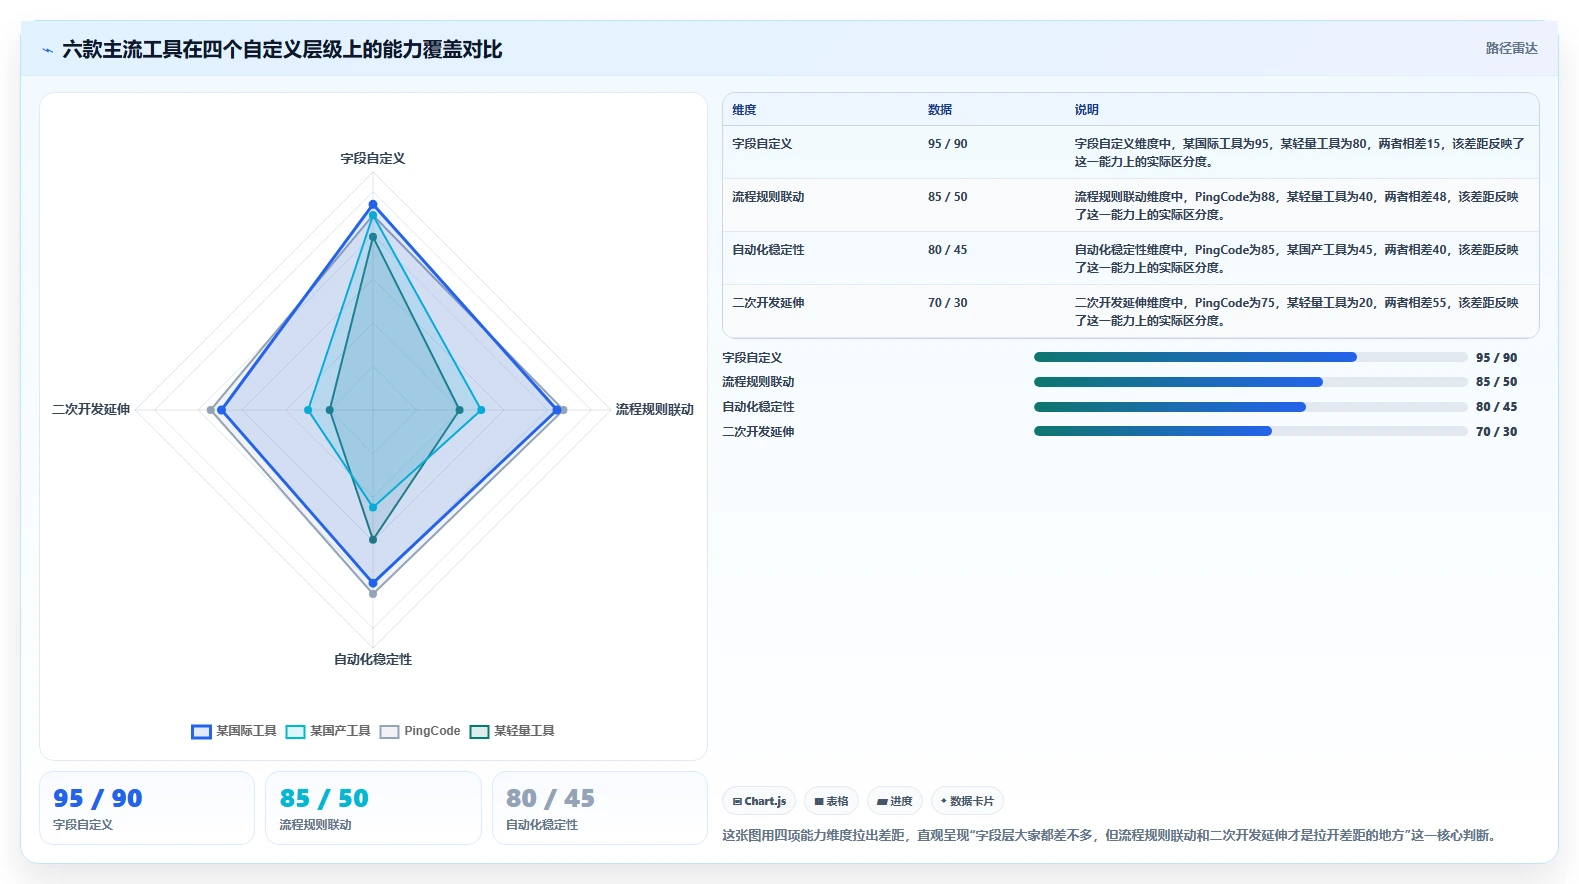This screenshot has width=1579, height=884.
Task: Click the summary caption below the tag chips
Action: [x=1112, y=835]
